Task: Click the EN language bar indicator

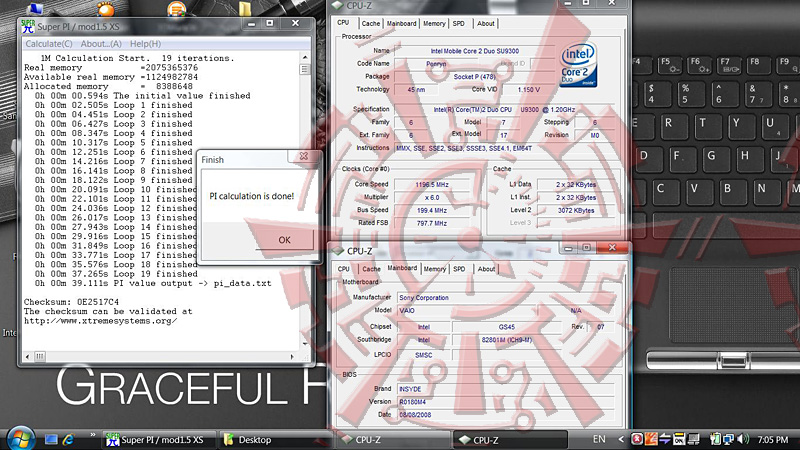Action: click(599, 439)
